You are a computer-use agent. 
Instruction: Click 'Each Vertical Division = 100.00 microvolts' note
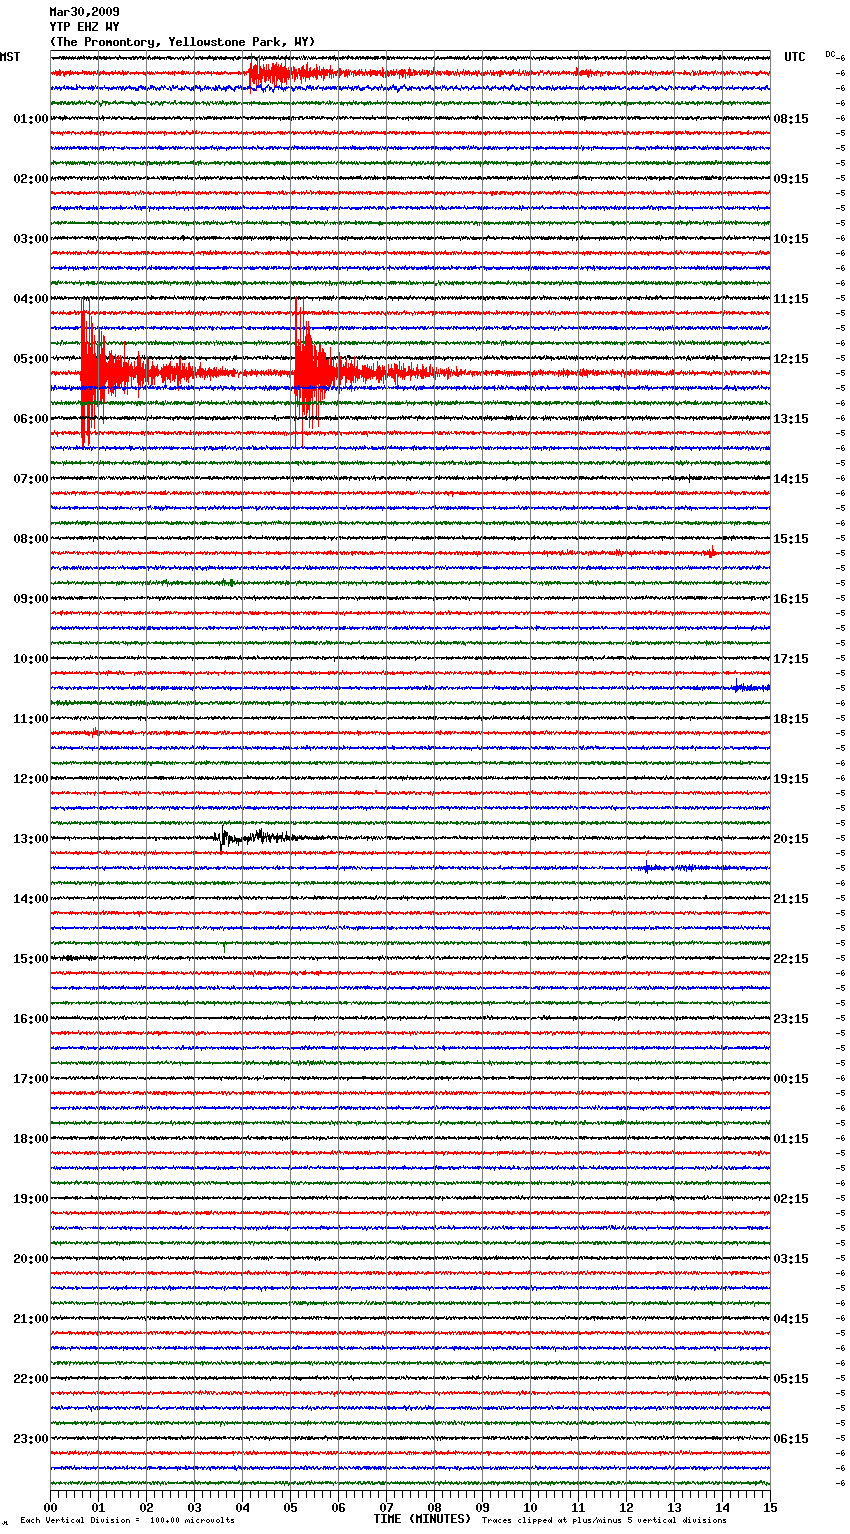(127, 1521)
